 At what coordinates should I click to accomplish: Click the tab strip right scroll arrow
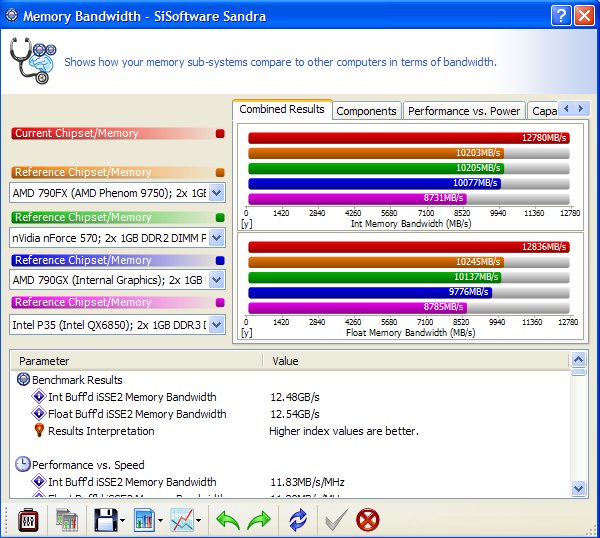[x=581, y=109]
